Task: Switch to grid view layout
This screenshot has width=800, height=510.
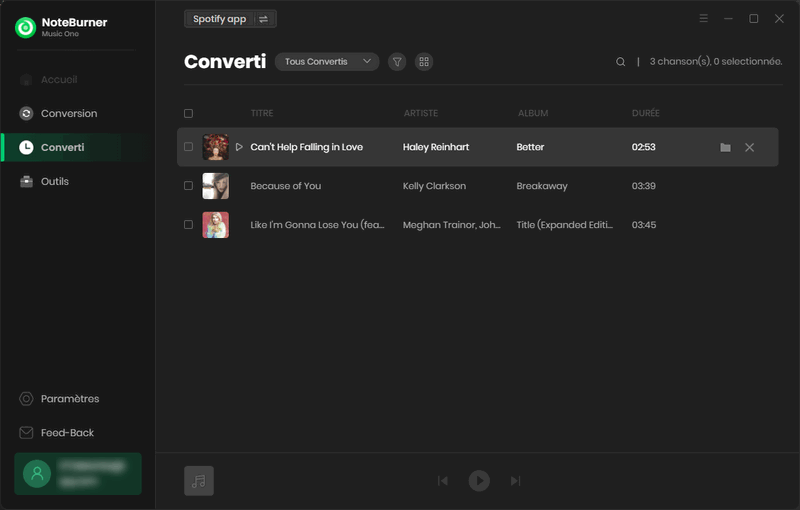Action: pyautogui.click(x=424, y=62)
